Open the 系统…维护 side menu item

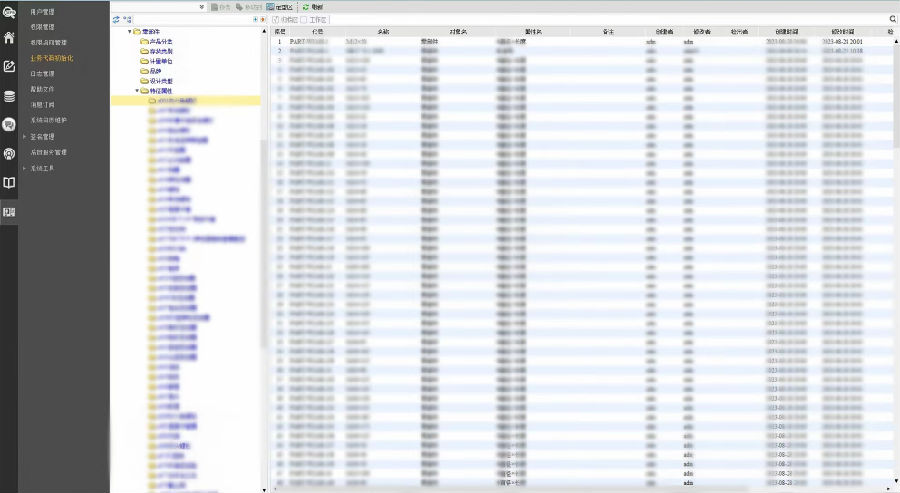click(x=48, y=120)
